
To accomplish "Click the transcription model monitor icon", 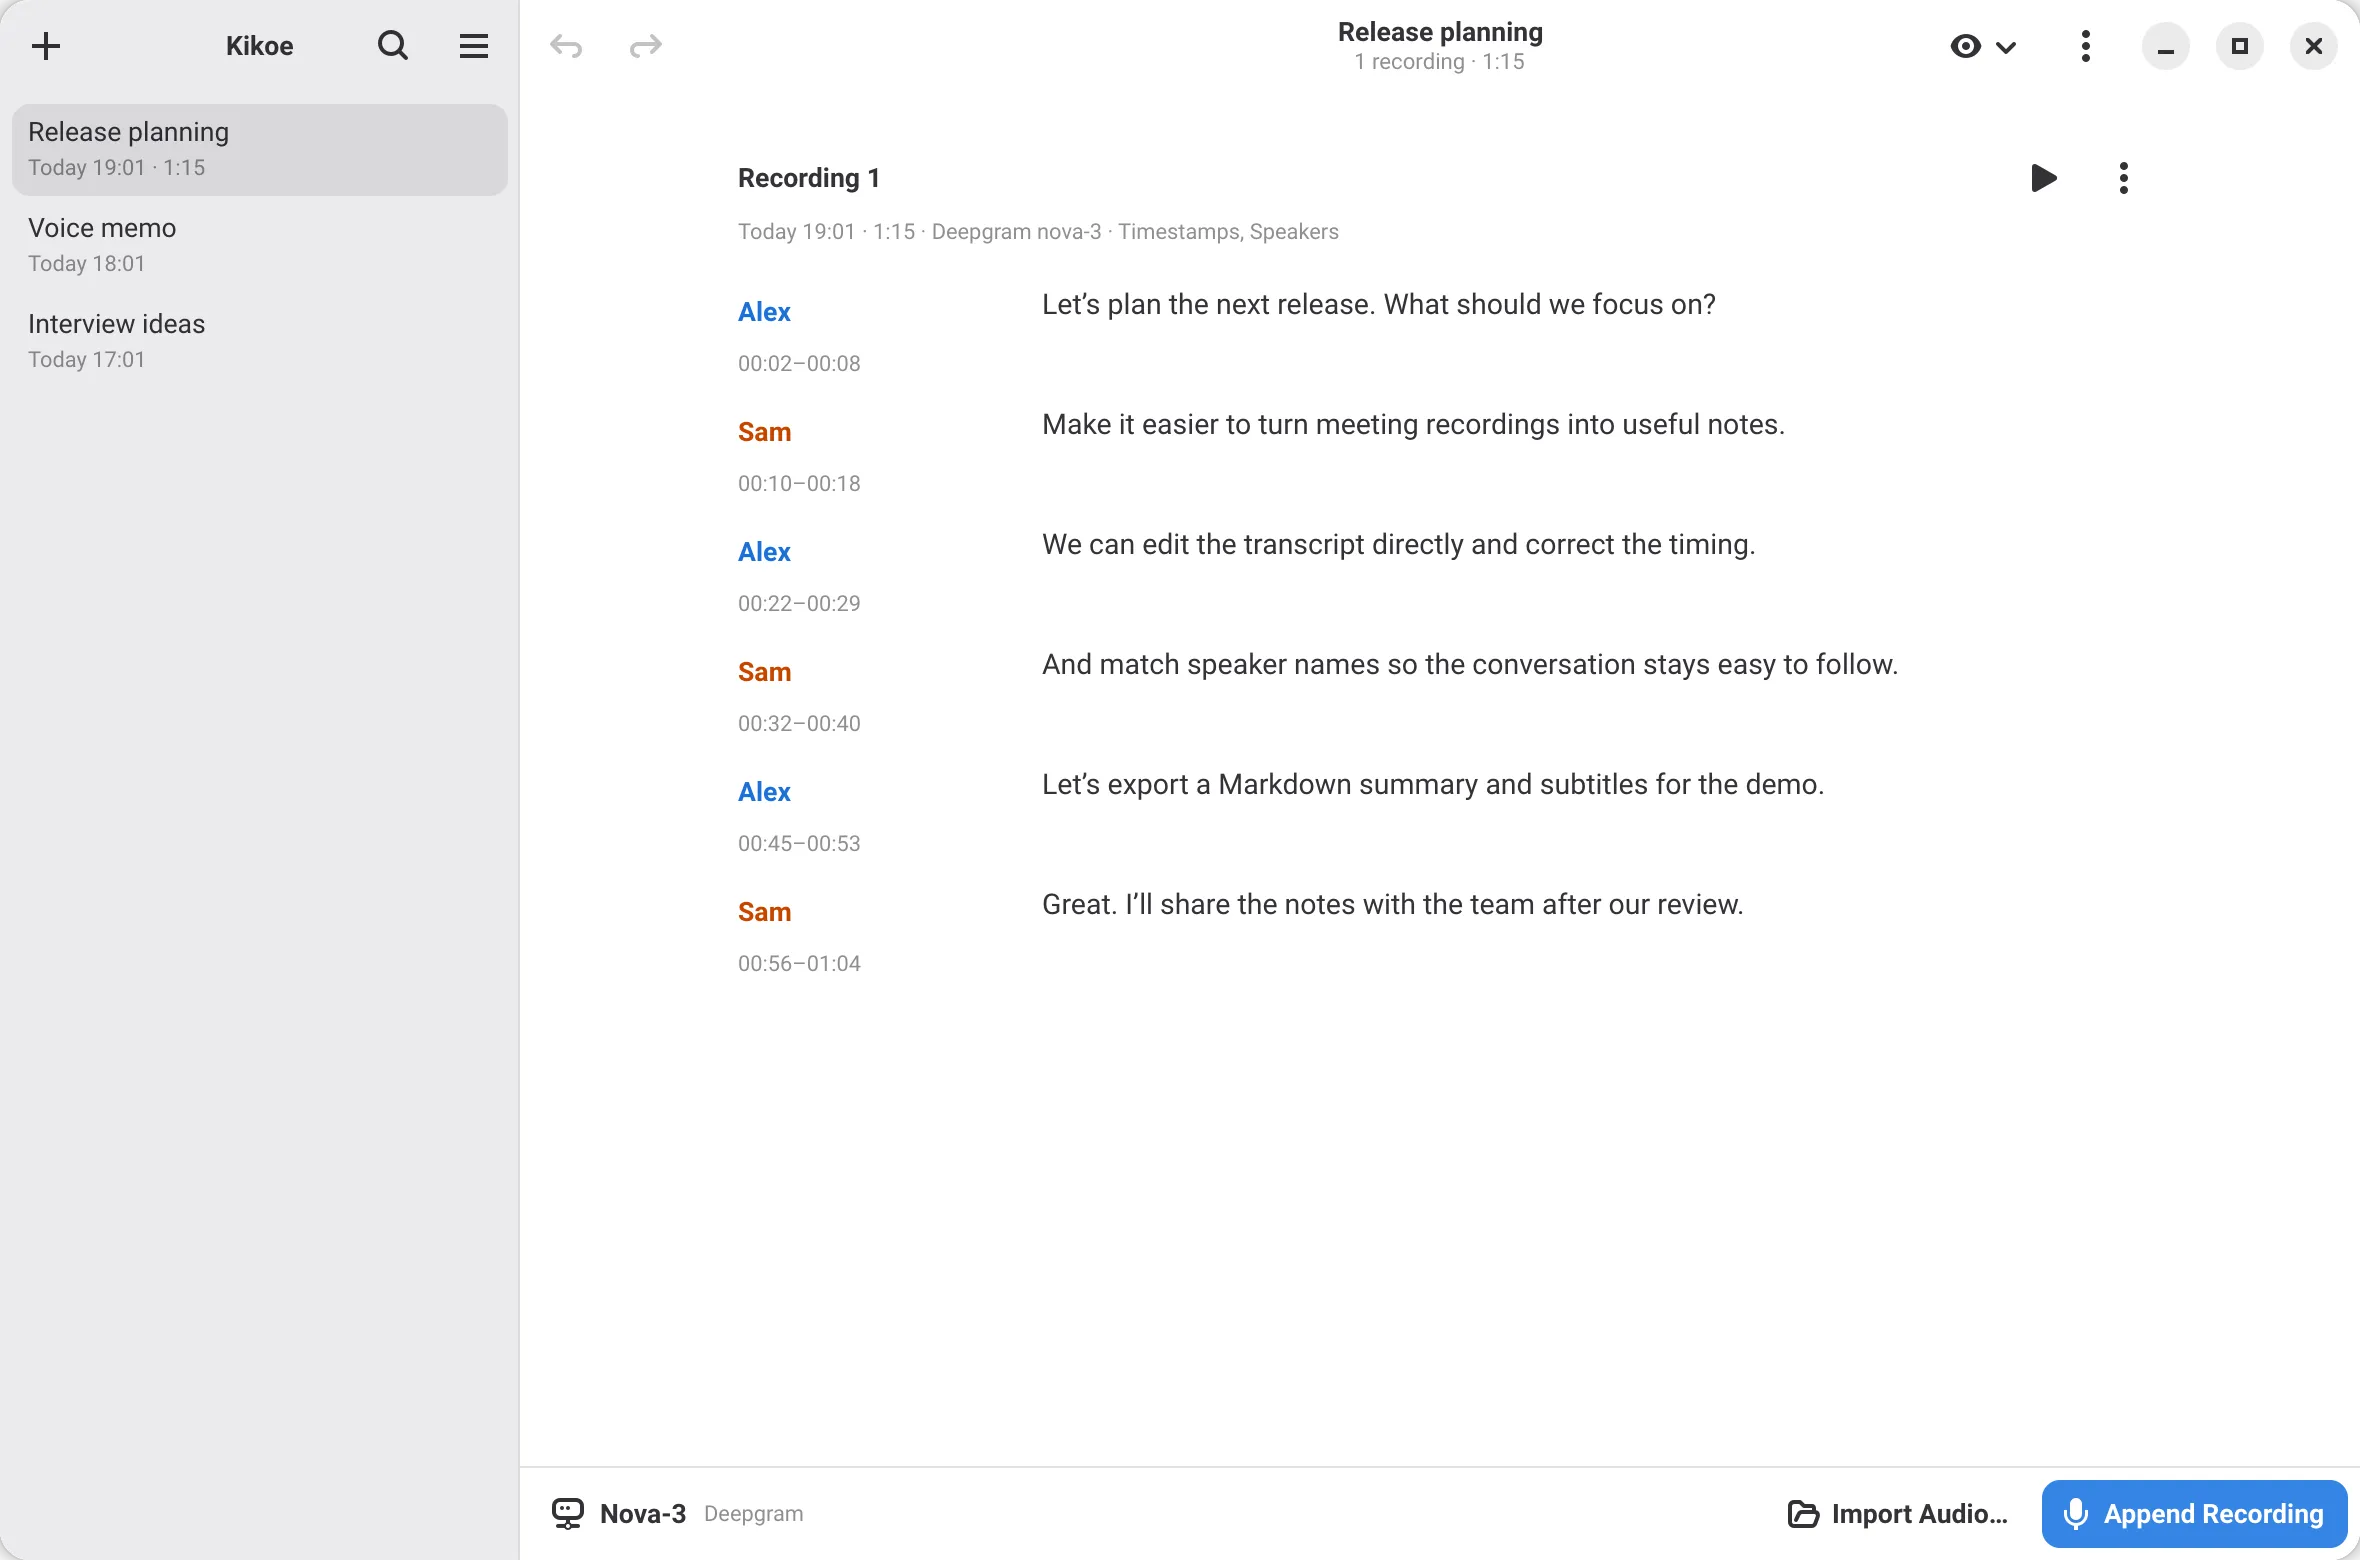I will [568, 1513].
